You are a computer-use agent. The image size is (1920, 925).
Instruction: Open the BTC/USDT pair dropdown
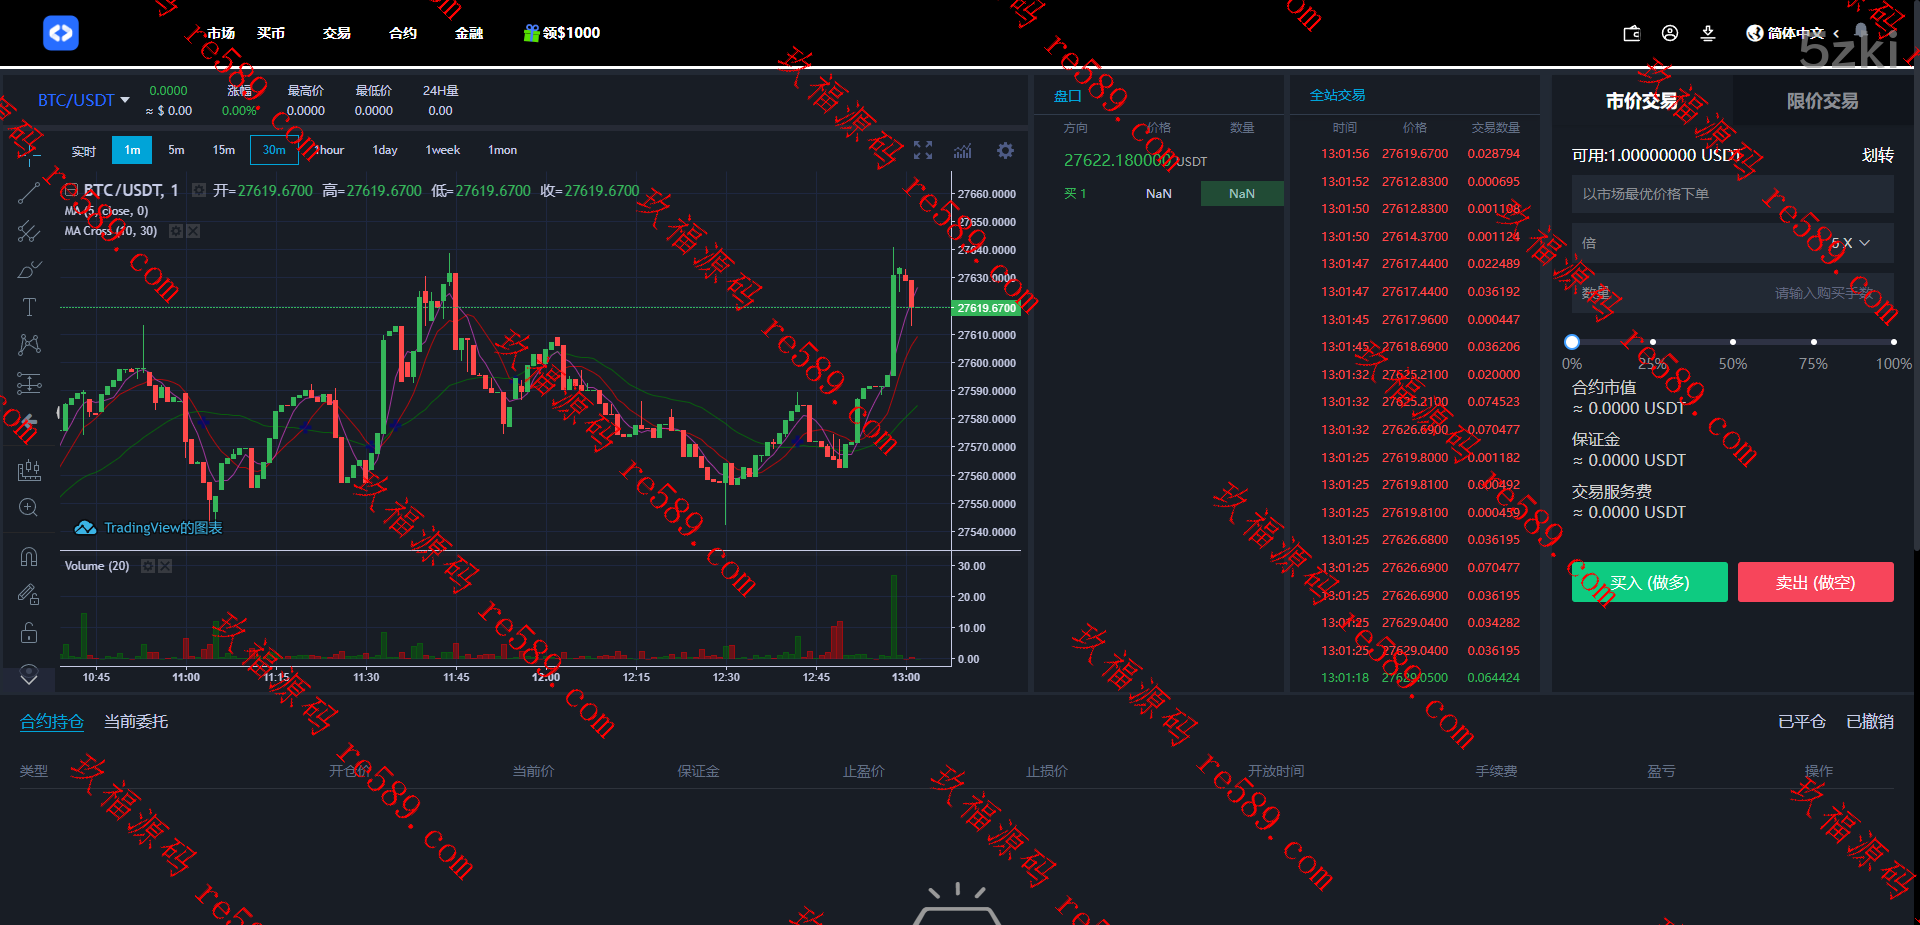[x=84, y=100]
